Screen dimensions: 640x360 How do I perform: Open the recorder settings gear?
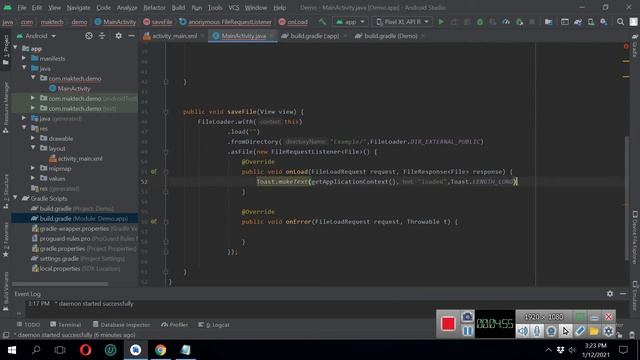608,331
